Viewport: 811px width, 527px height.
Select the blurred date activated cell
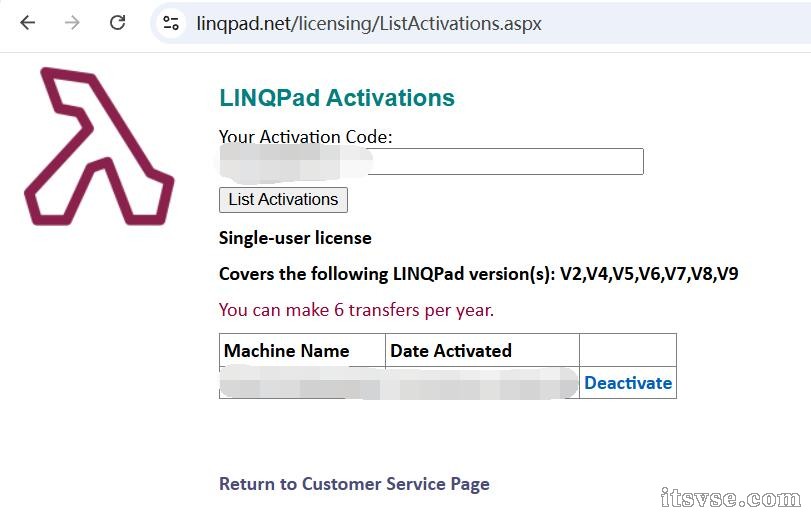click(482, 383)
